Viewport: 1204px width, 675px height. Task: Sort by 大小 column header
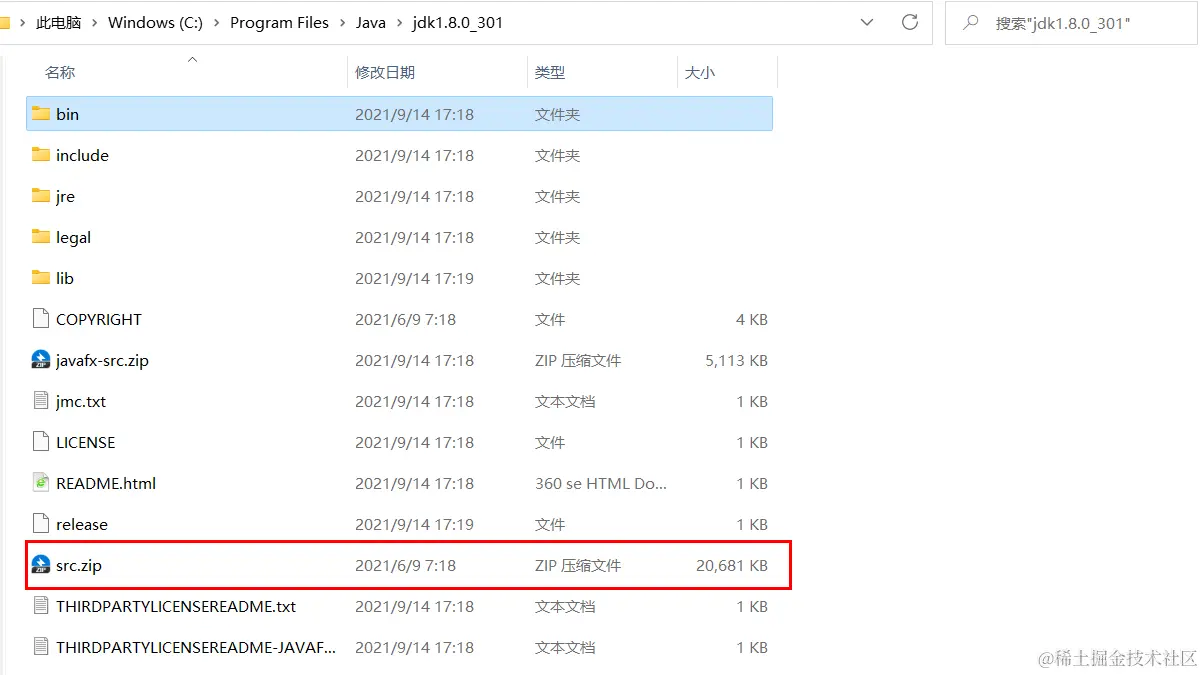(x=700, y=72)
